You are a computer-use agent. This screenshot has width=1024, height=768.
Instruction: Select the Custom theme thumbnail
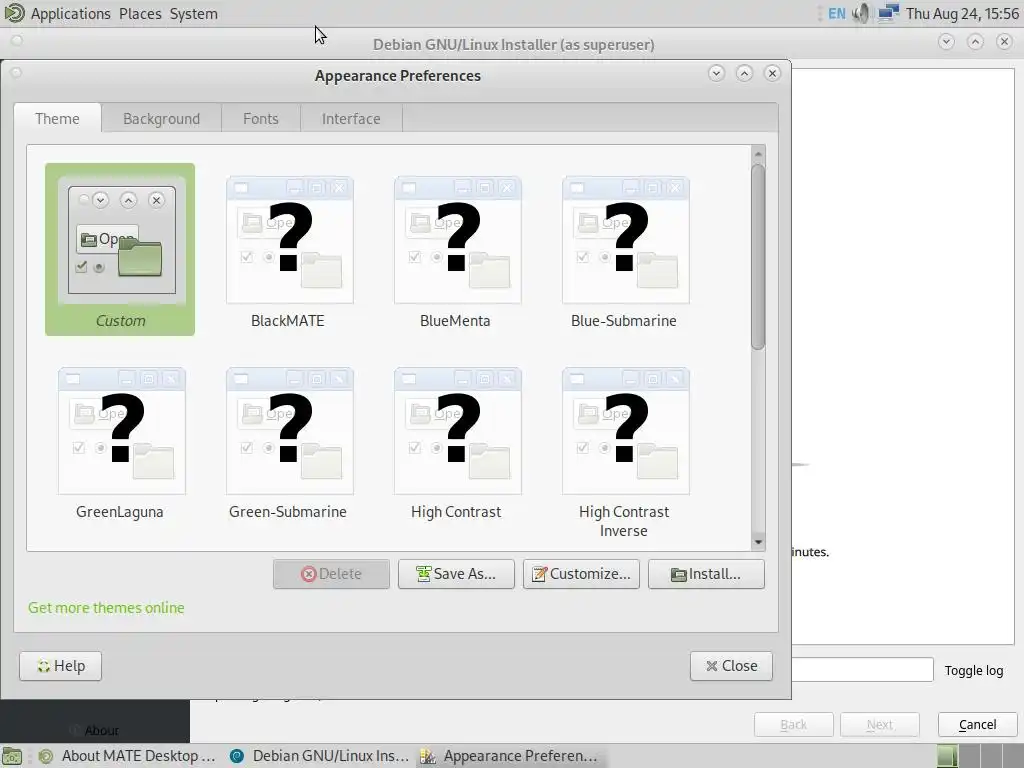pos(120,249)
